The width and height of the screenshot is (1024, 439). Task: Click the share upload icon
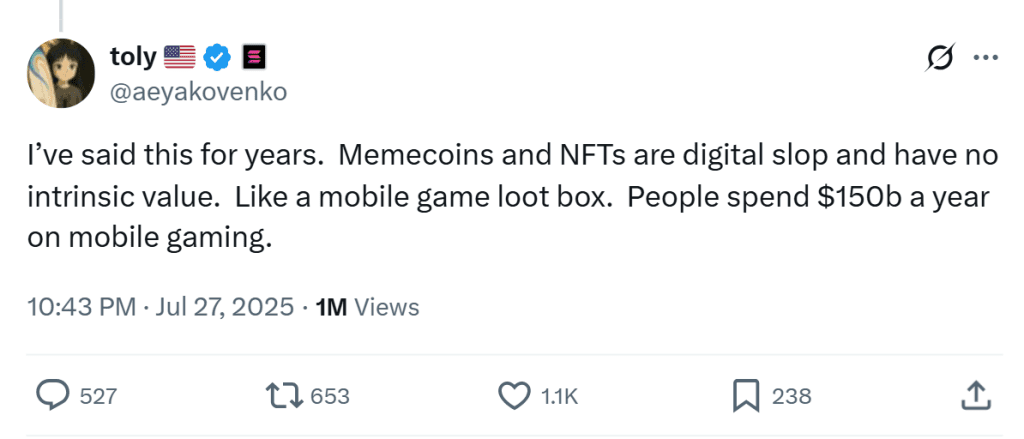[974, 396]
